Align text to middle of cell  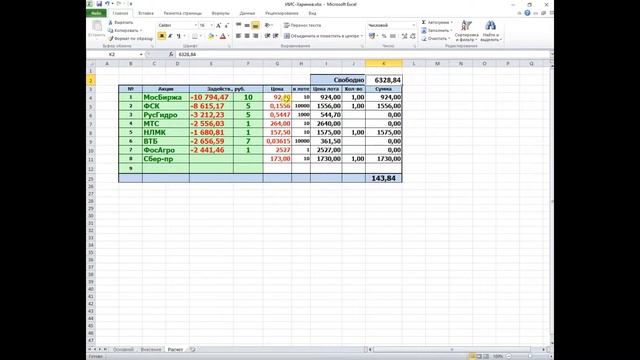[247, 25]
